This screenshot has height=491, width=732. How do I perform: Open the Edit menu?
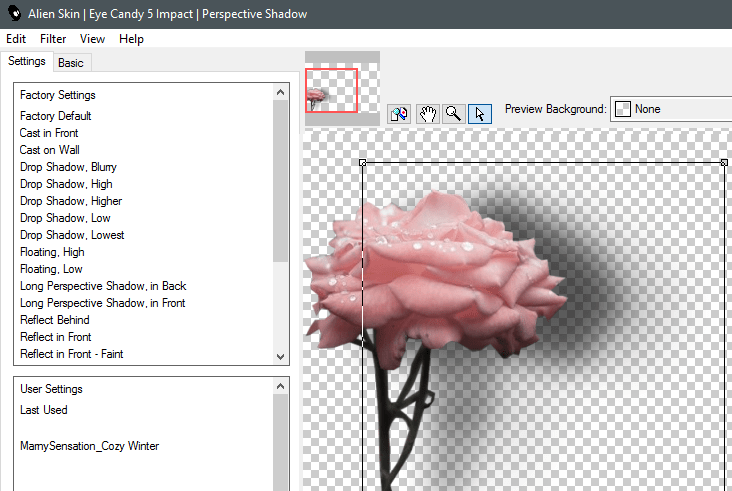(x=16, y=39)
